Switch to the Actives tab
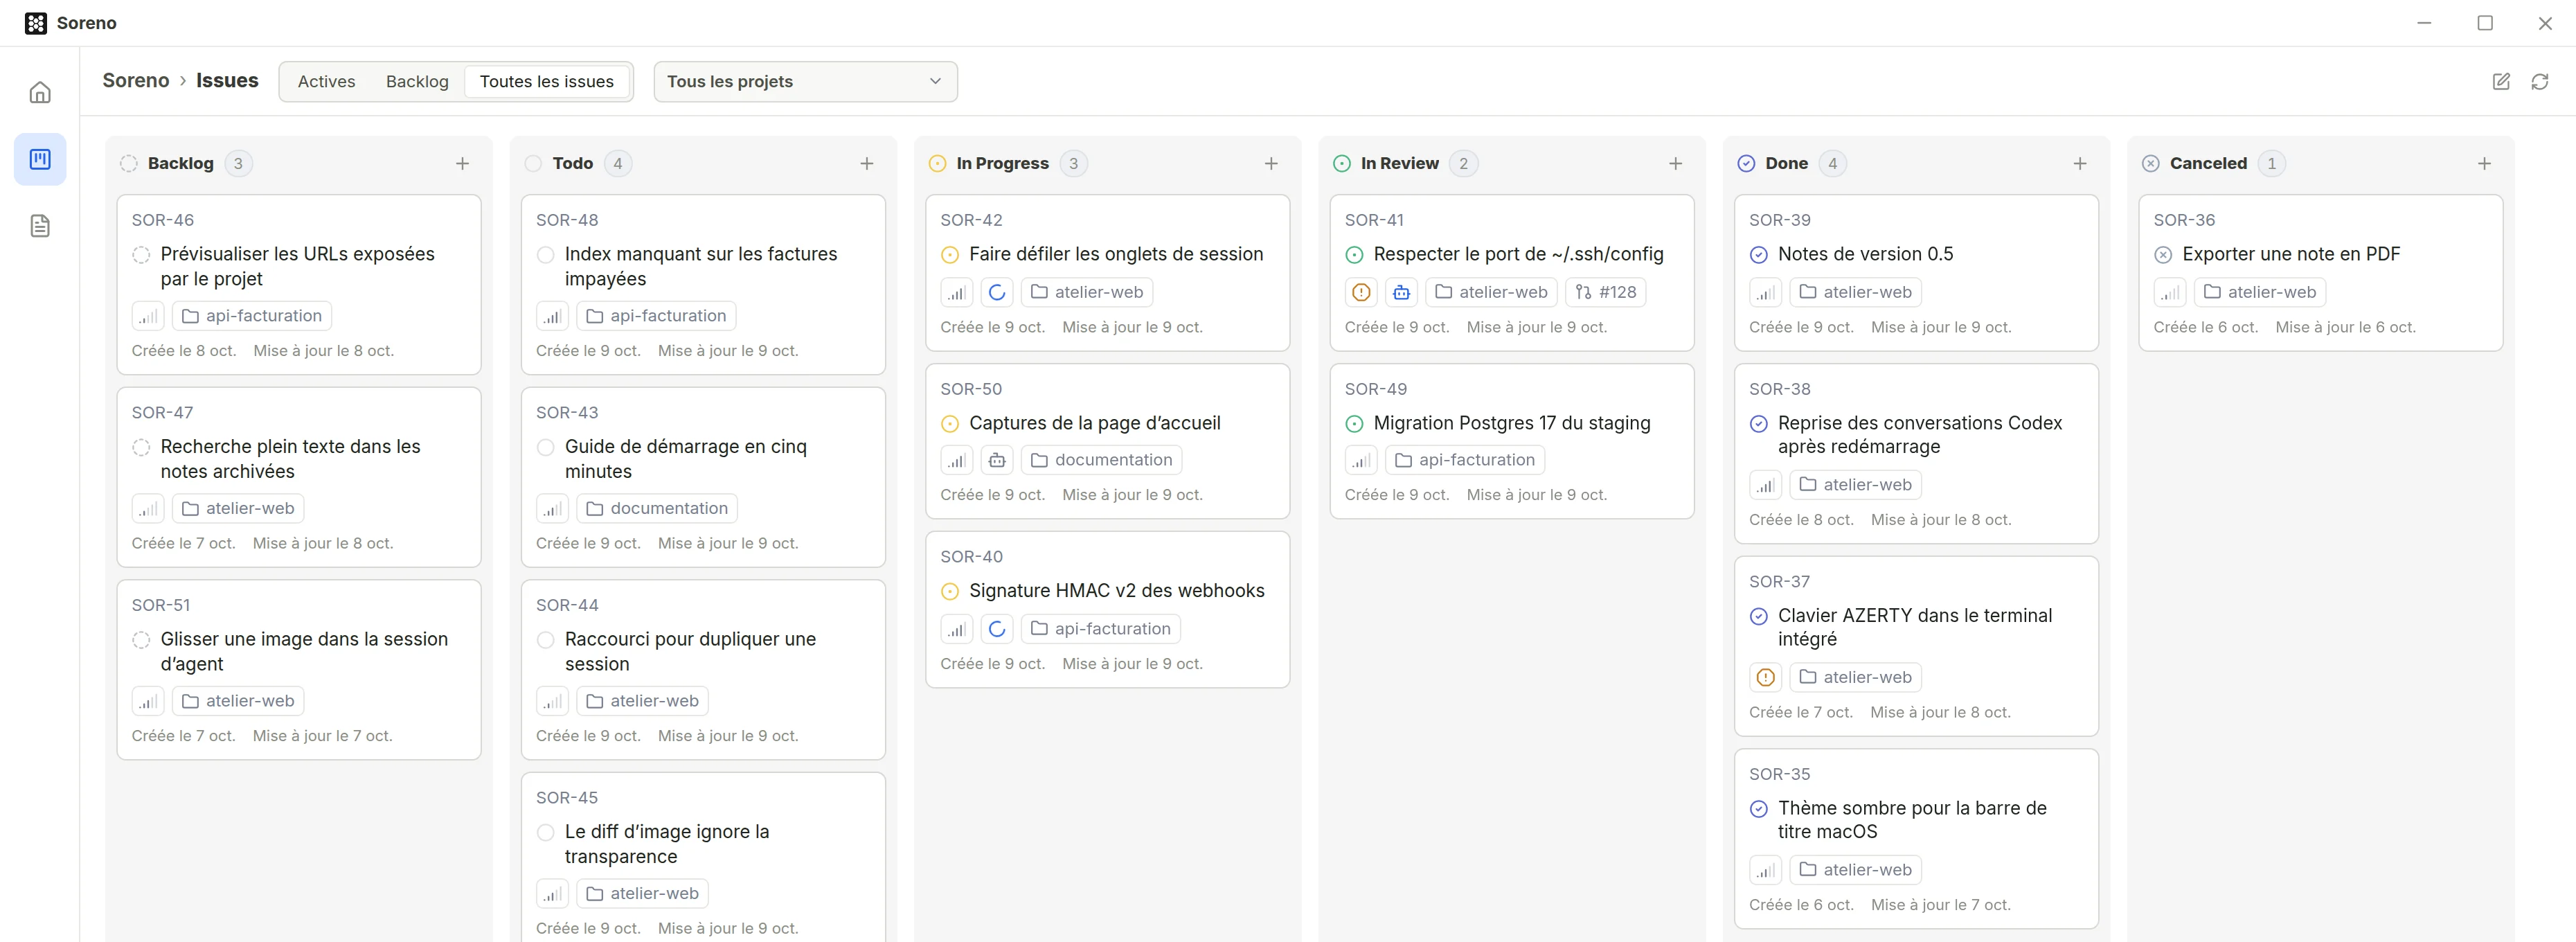 (x=326, y=82)
